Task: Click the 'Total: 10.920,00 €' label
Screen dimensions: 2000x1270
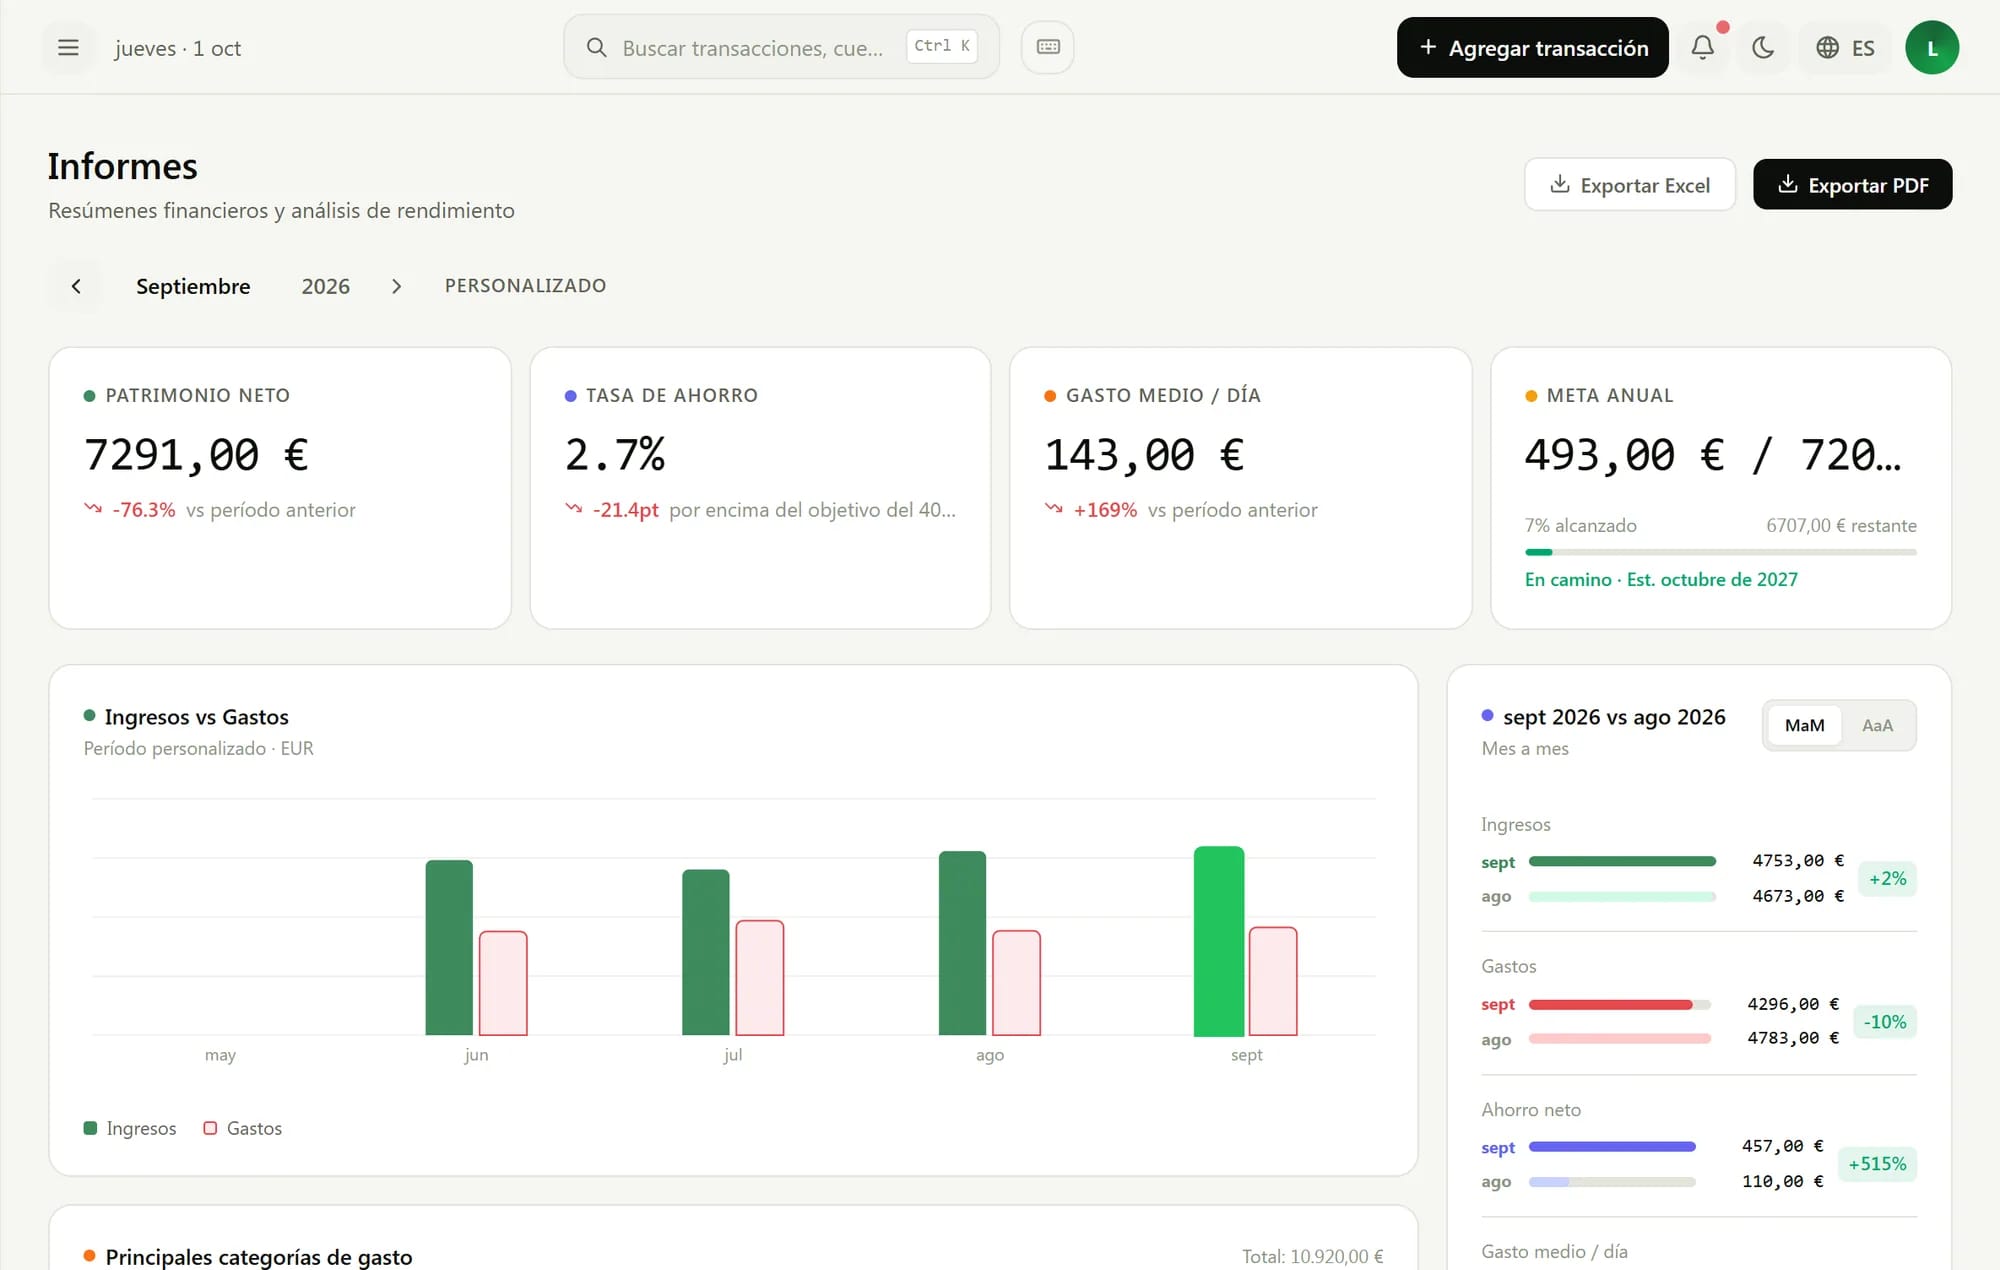Action: (1313, 1256)
